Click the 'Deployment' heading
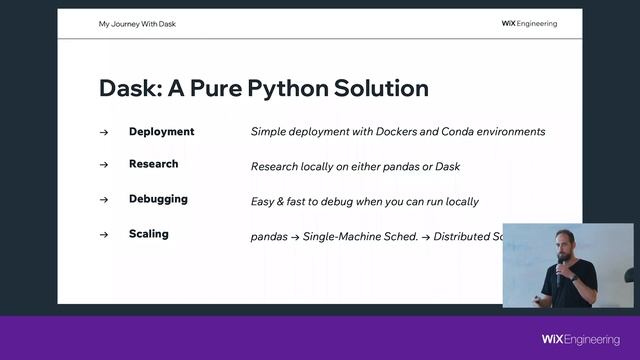 pos(162,132)
